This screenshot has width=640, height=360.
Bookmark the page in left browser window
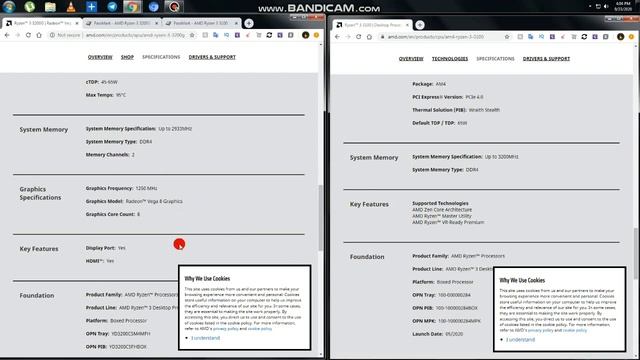[x=192, y=35]
